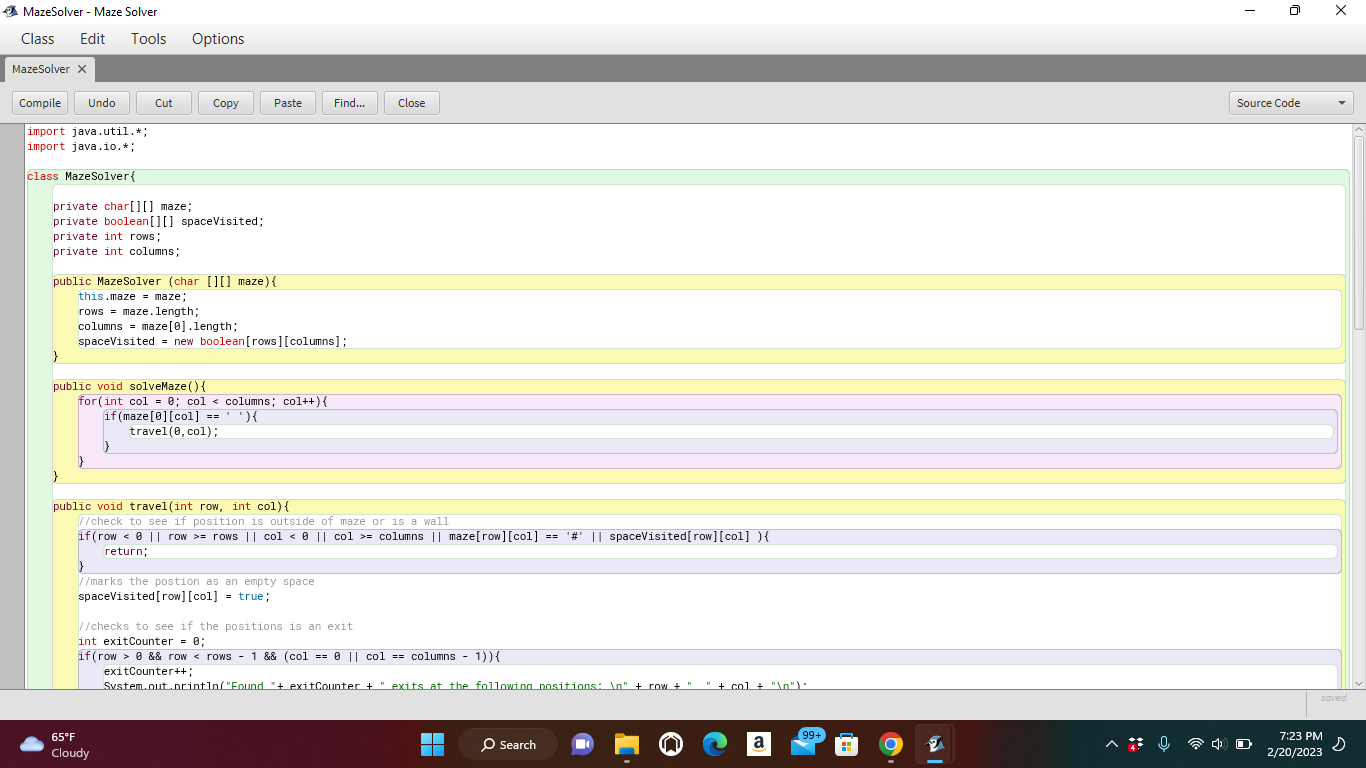Open the Tools menu

coord(148,39)
